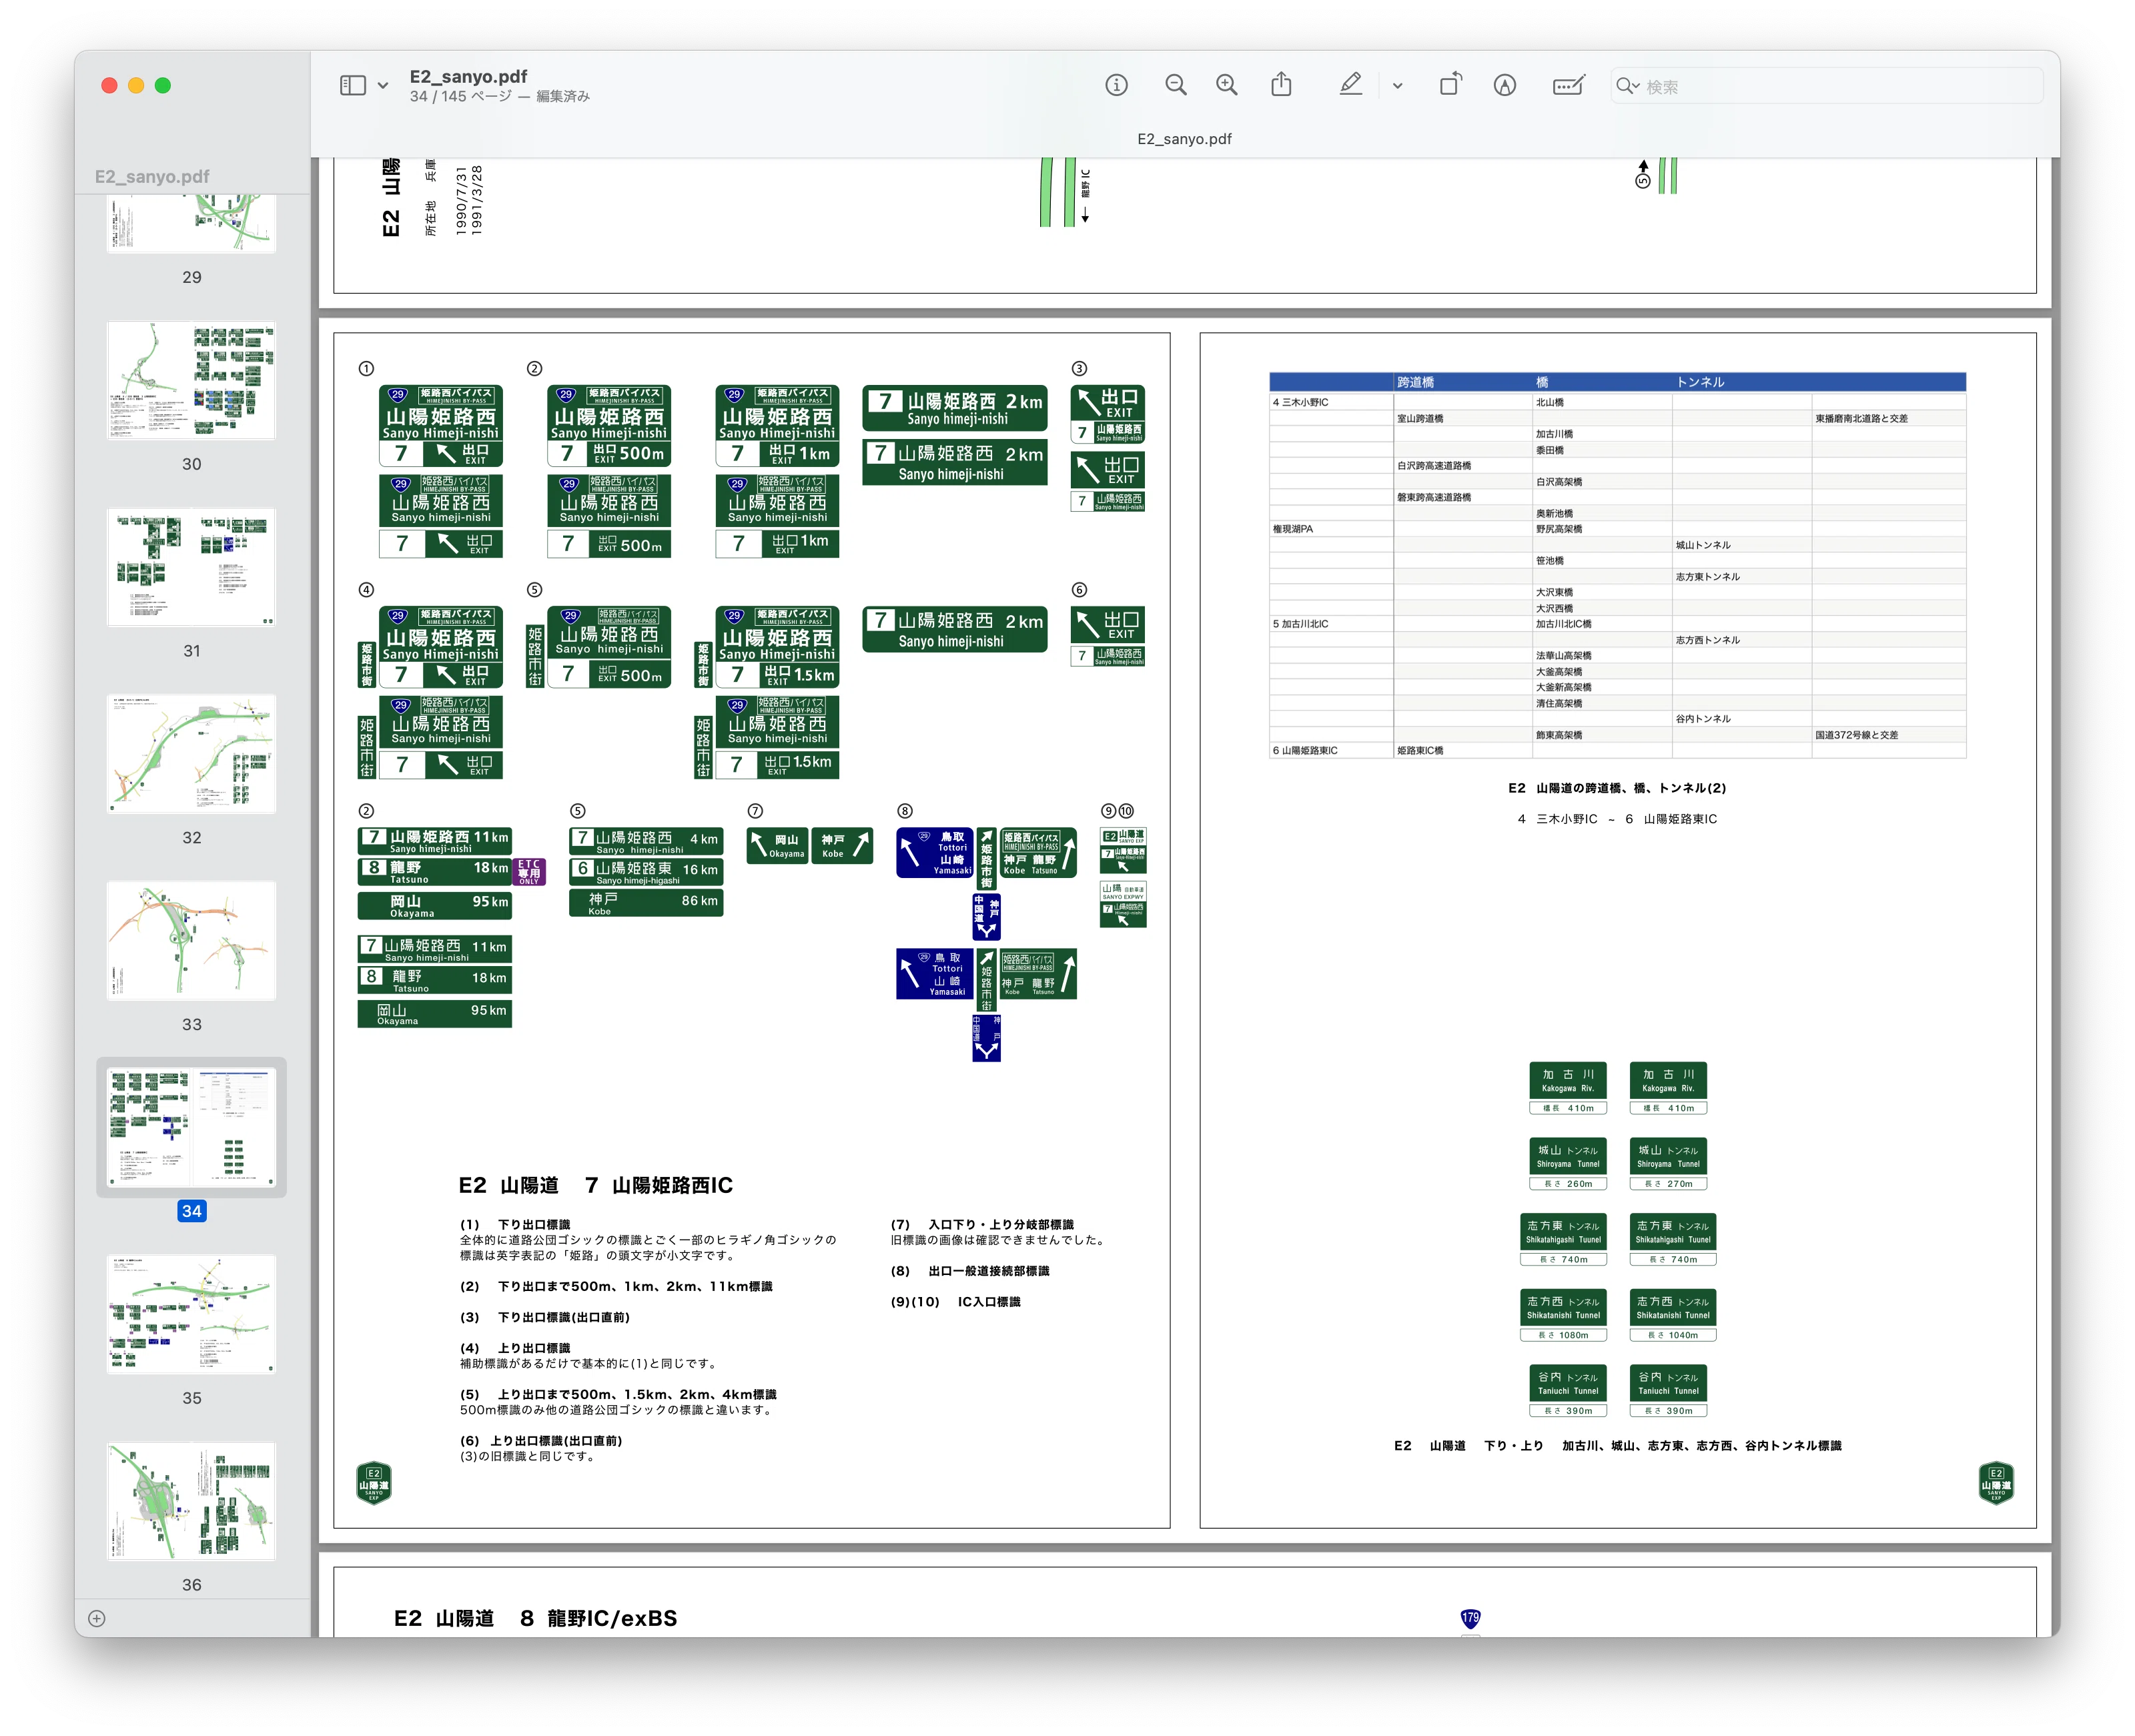Click the green E2 Sanyo Expressway emblem on the left page
The image size is (2135, 1736).
click(374, 1482)
